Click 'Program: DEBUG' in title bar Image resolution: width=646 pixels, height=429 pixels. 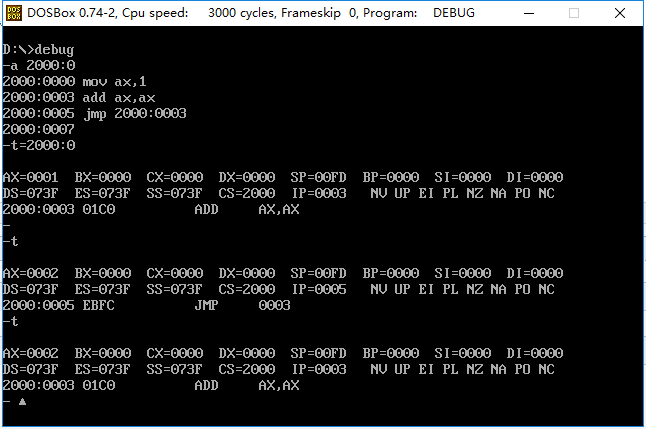[x=419, y=13]
